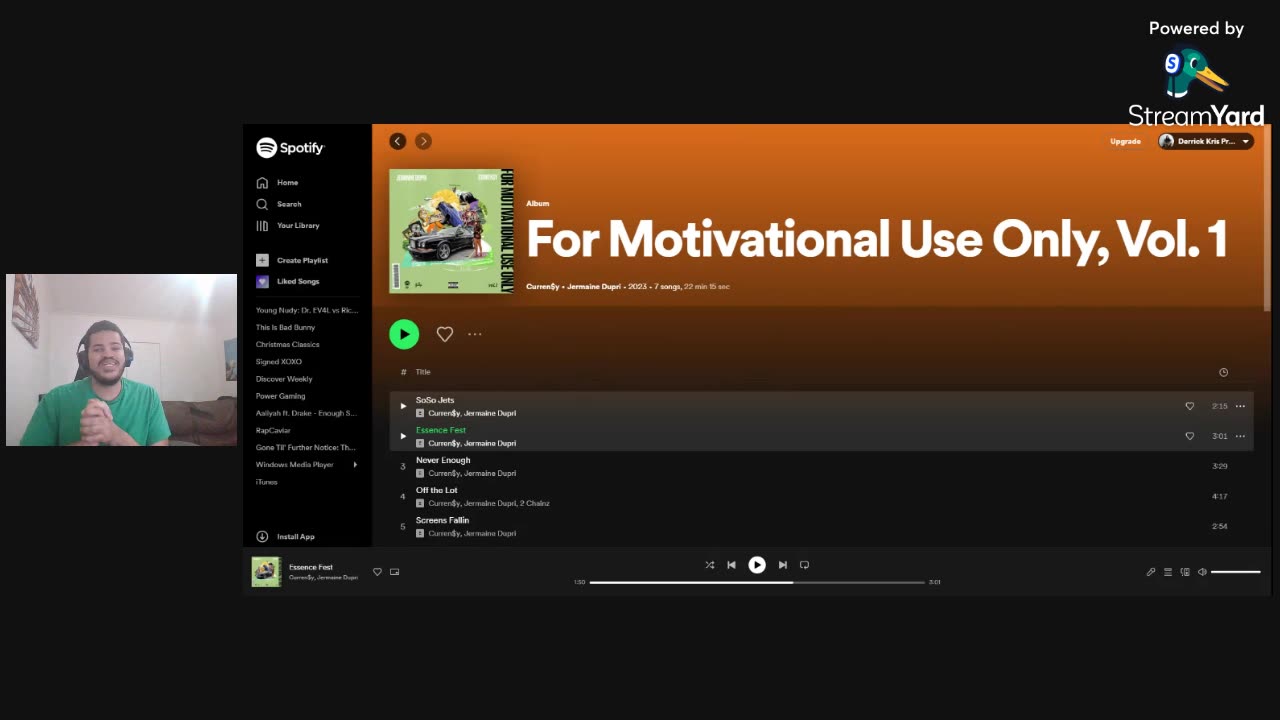Like now playing song heart

377,572
